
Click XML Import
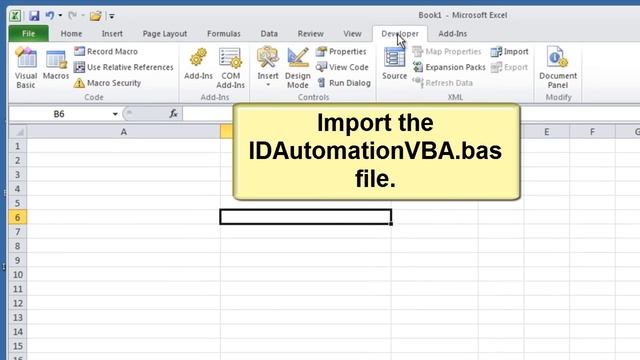pyautogui.click(x=509, y=51)
